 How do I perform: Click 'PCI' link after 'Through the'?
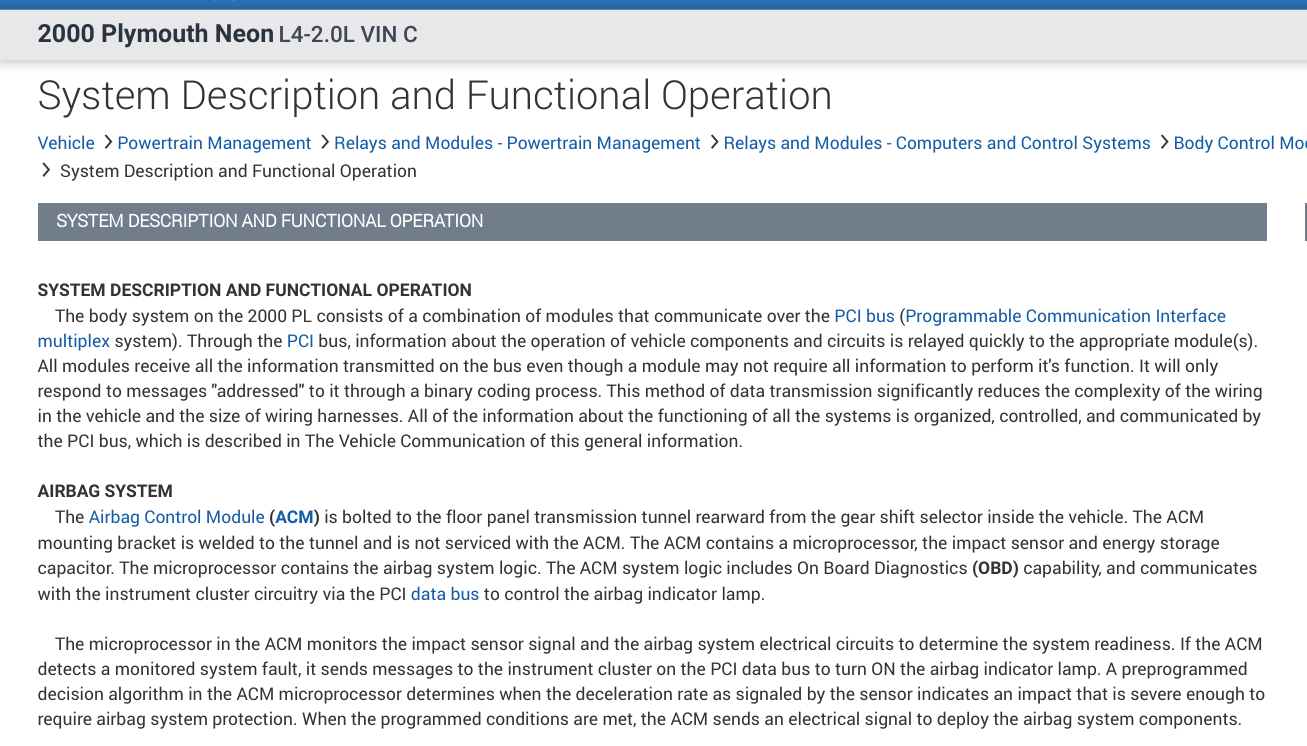tap(300, 341)
